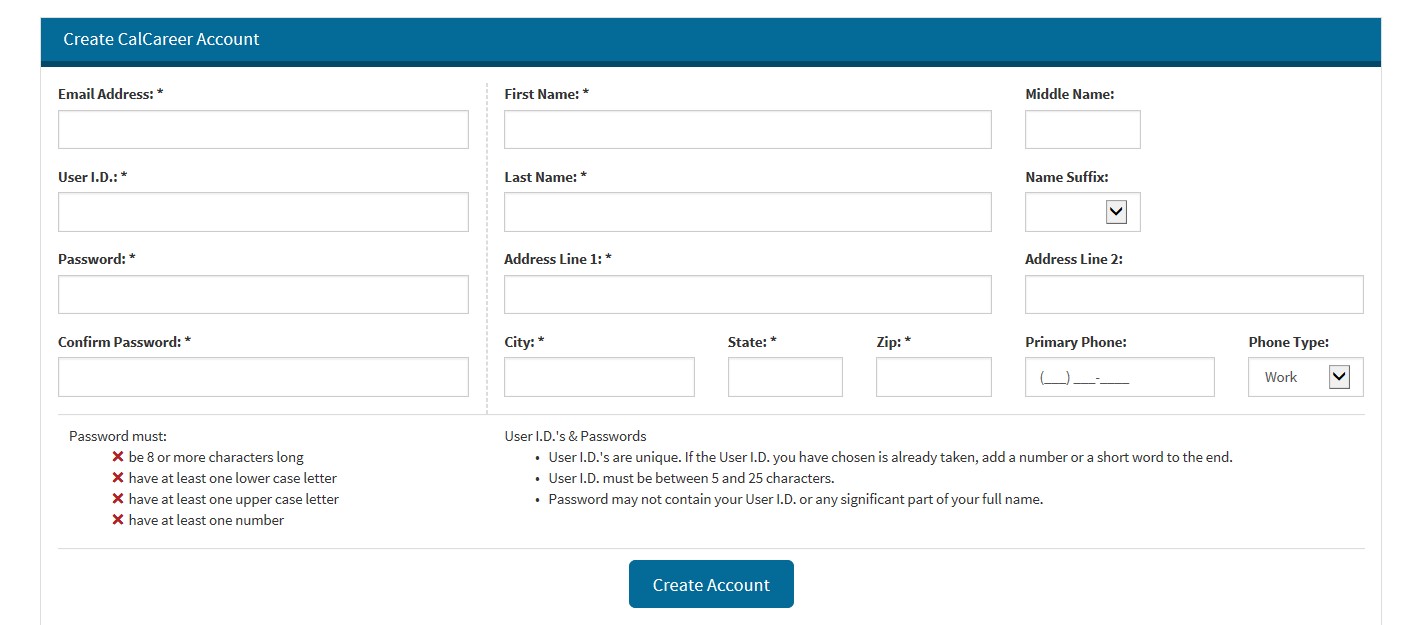The width and height of the screenshot is (1423, 625).
Task: Click the Address Line 1 field
Action: [748, 295]
